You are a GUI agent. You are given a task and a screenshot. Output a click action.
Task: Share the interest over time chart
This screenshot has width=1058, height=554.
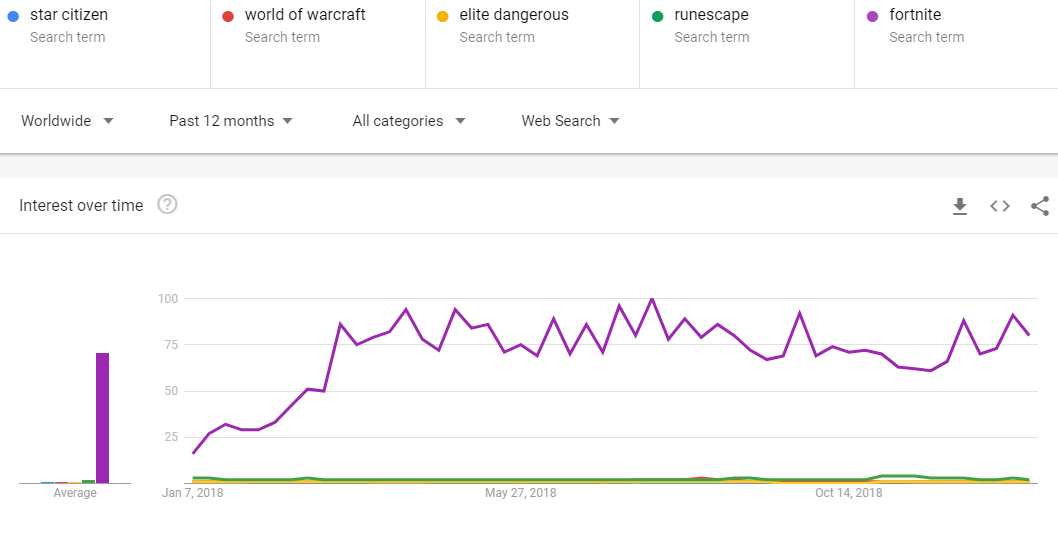(x=1040, y=206)
